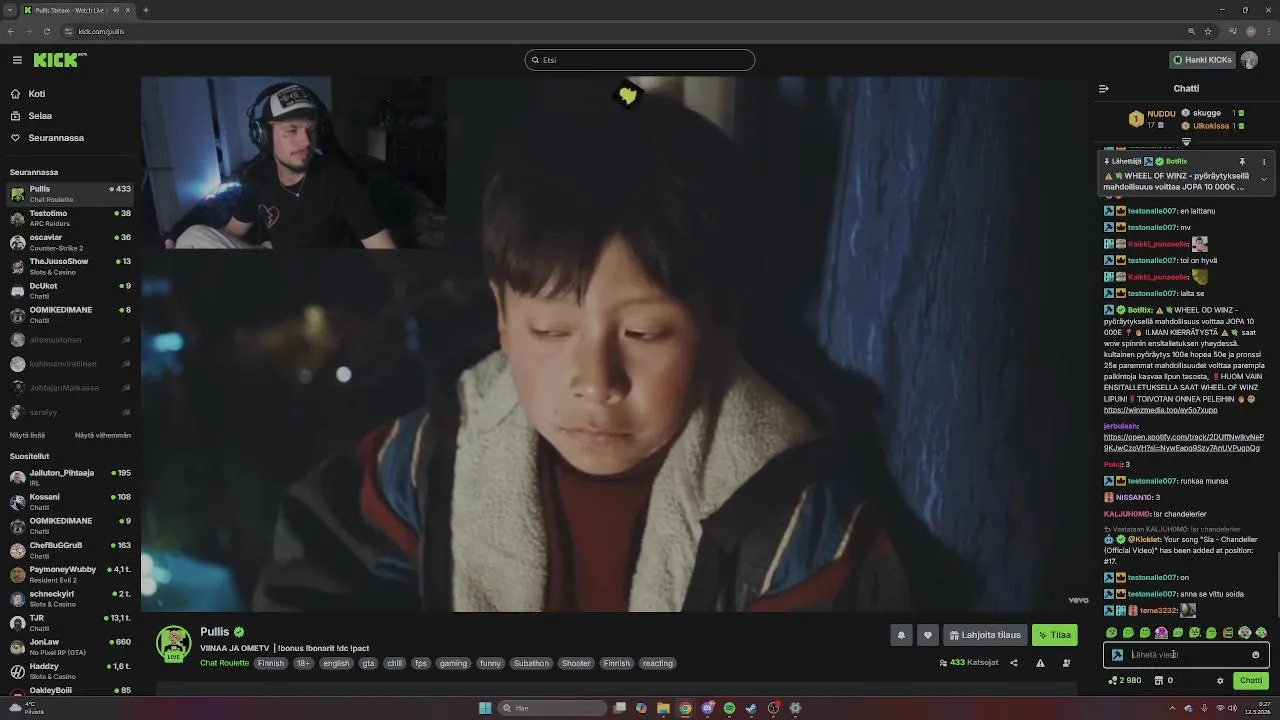Open Steam from the taskbar

(751, 708)
